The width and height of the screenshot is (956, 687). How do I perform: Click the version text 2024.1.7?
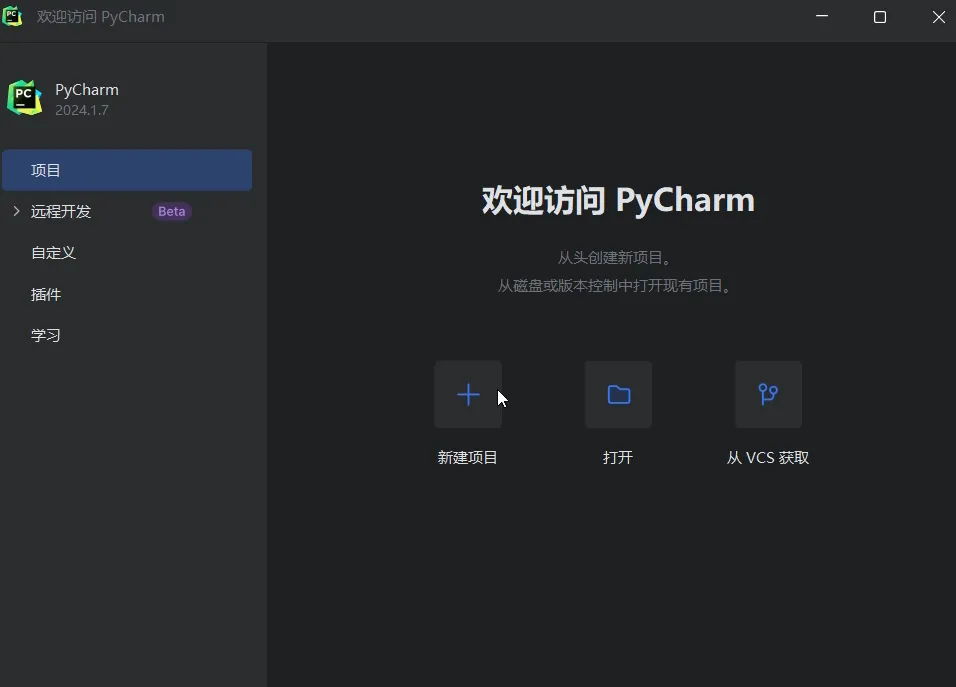[82, 110]
